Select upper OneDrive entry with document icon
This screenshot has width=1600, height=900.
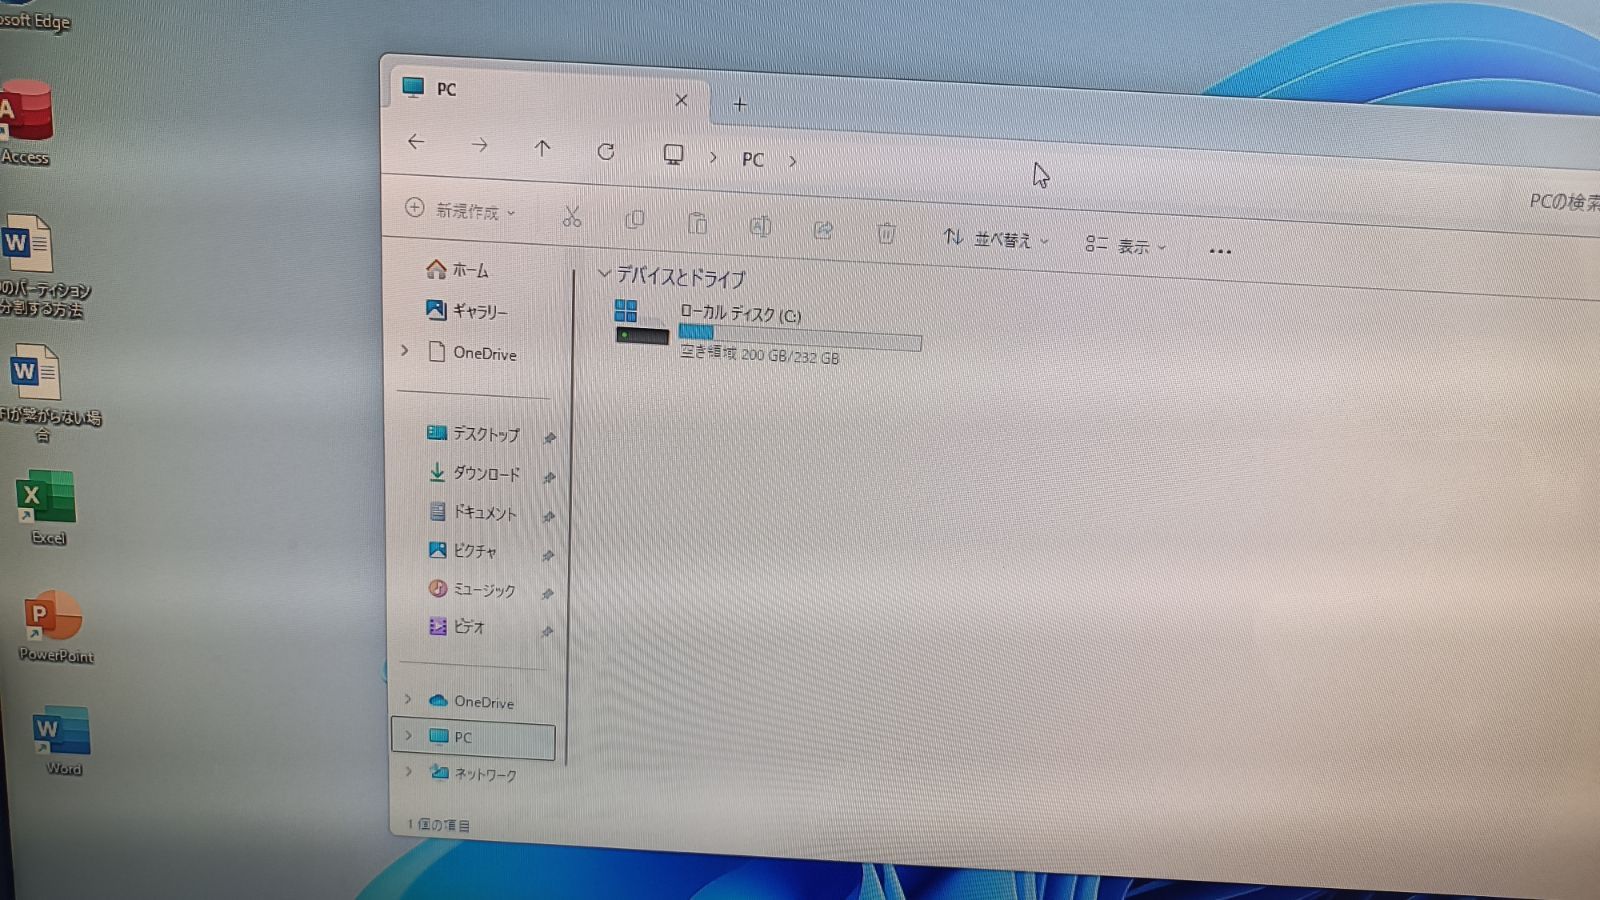(x=472, y=352)
